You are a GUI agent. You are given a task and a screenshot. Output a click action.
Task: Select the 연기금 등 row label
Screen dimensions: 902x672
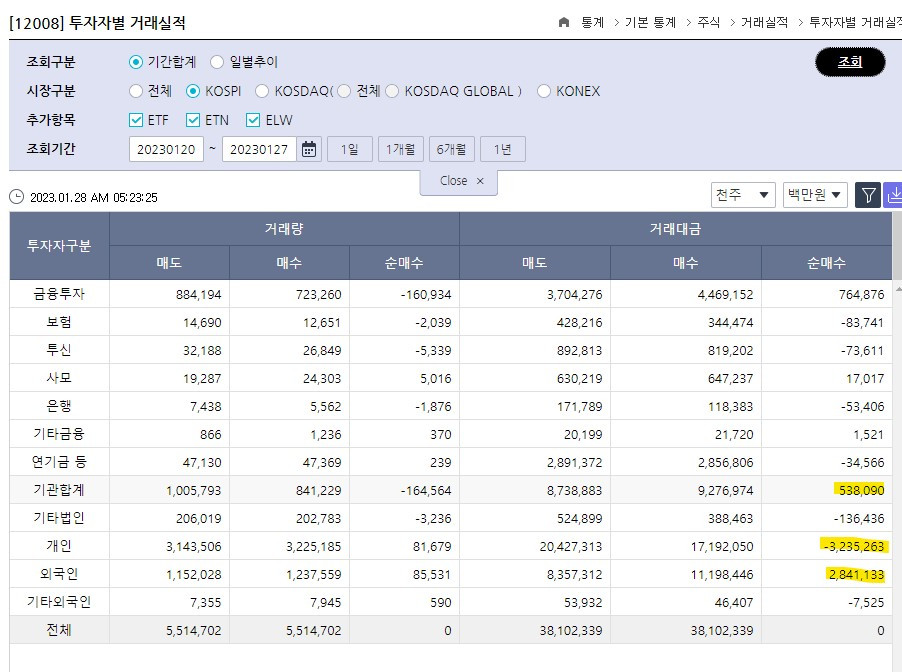(x=59, y=462)
